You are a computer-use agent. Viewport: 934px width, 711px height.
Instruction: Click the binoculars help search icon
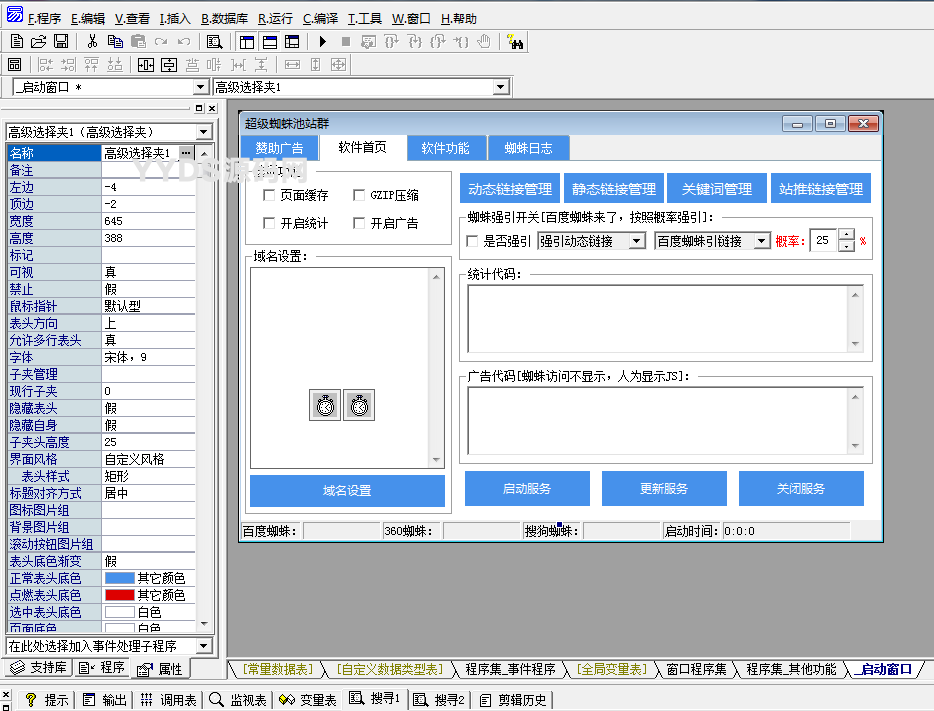(514, 41)
